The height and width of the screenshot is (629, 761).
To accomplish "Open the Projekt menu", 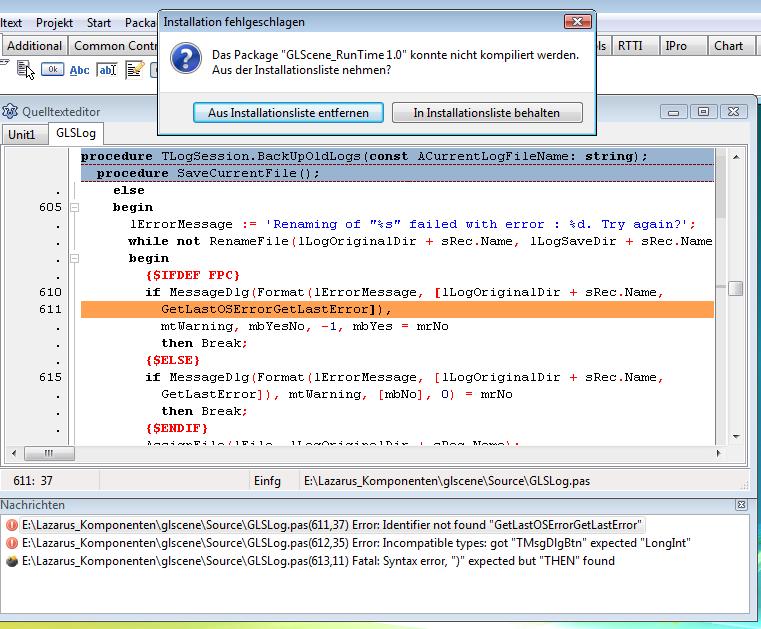I will click(54, 22).
